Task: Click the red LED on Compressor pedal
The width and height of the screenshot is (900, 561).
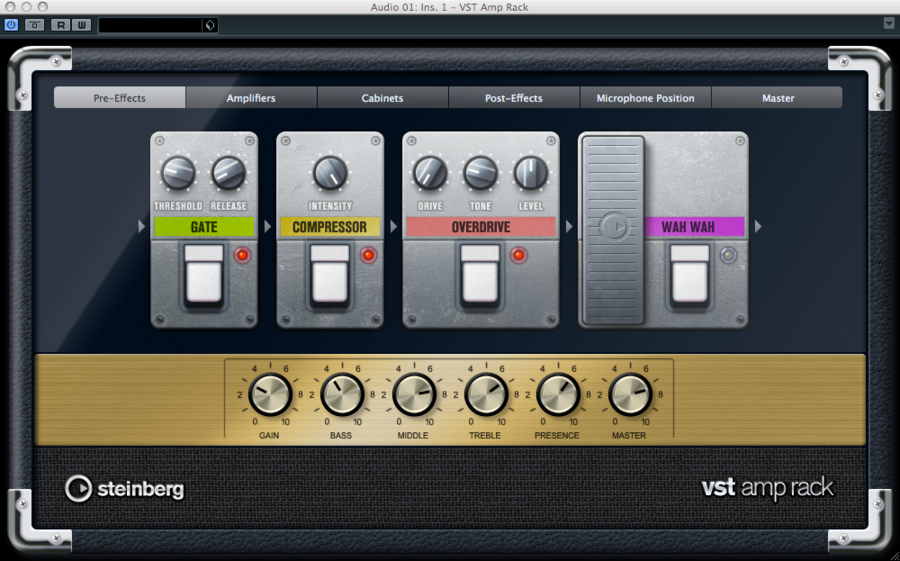Action: (x=368, y=255)
